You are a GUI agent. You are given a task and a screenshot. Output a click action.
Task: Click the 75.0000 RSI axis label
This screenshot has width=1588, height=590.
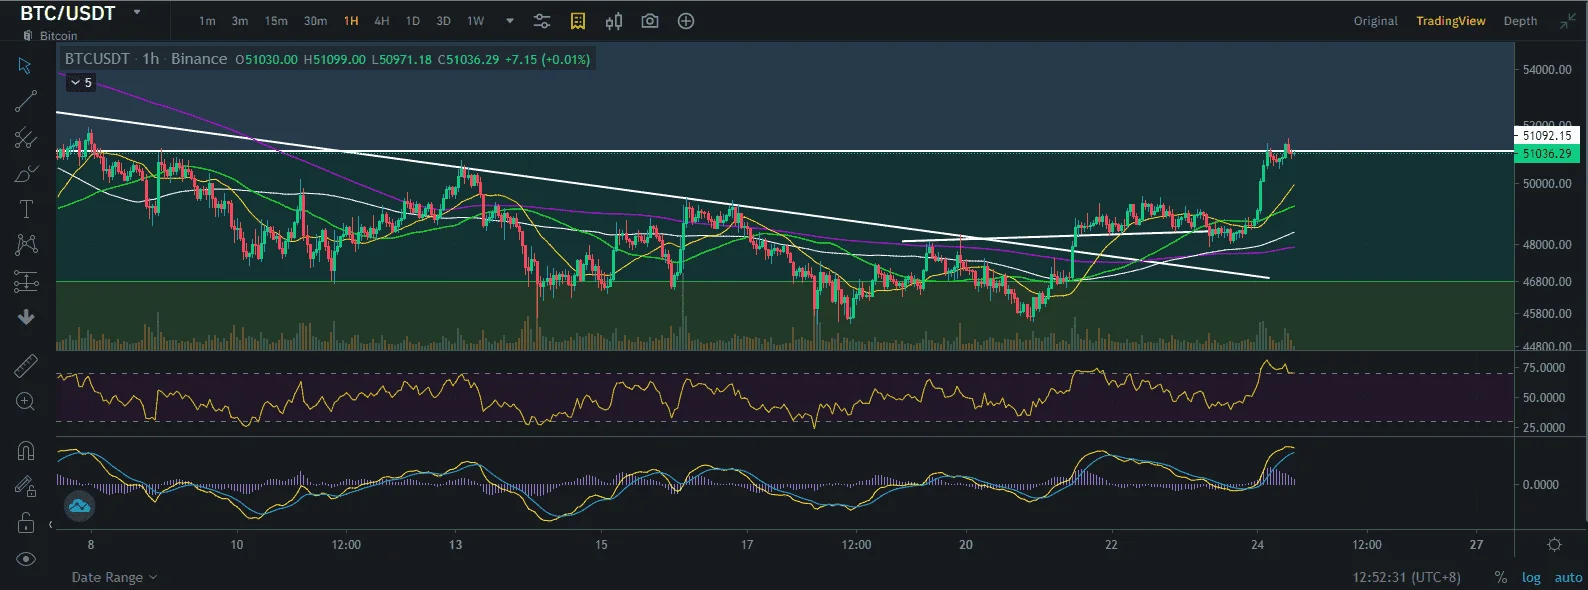[x=1544, y=368]
